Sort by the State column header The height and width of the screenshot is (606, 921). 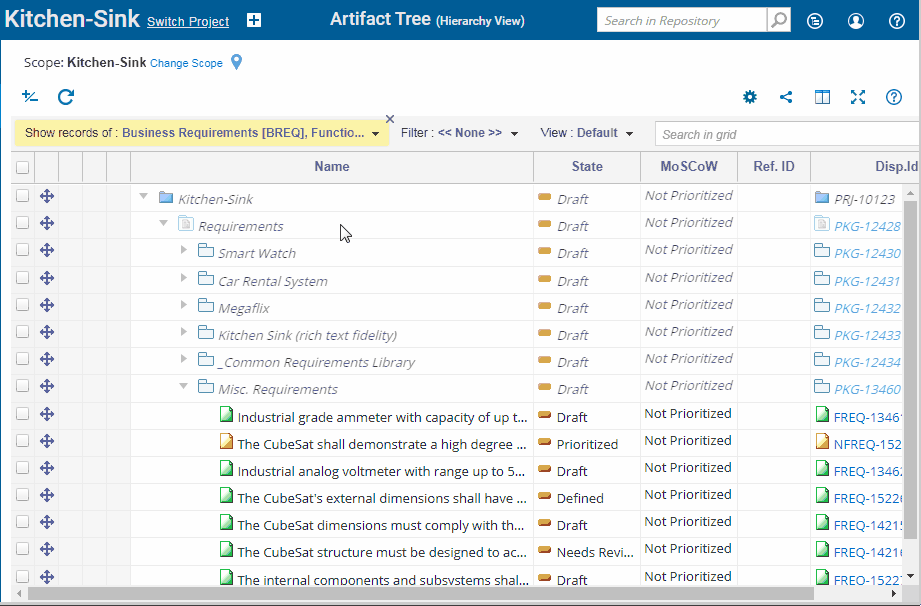tap(587, 167)
